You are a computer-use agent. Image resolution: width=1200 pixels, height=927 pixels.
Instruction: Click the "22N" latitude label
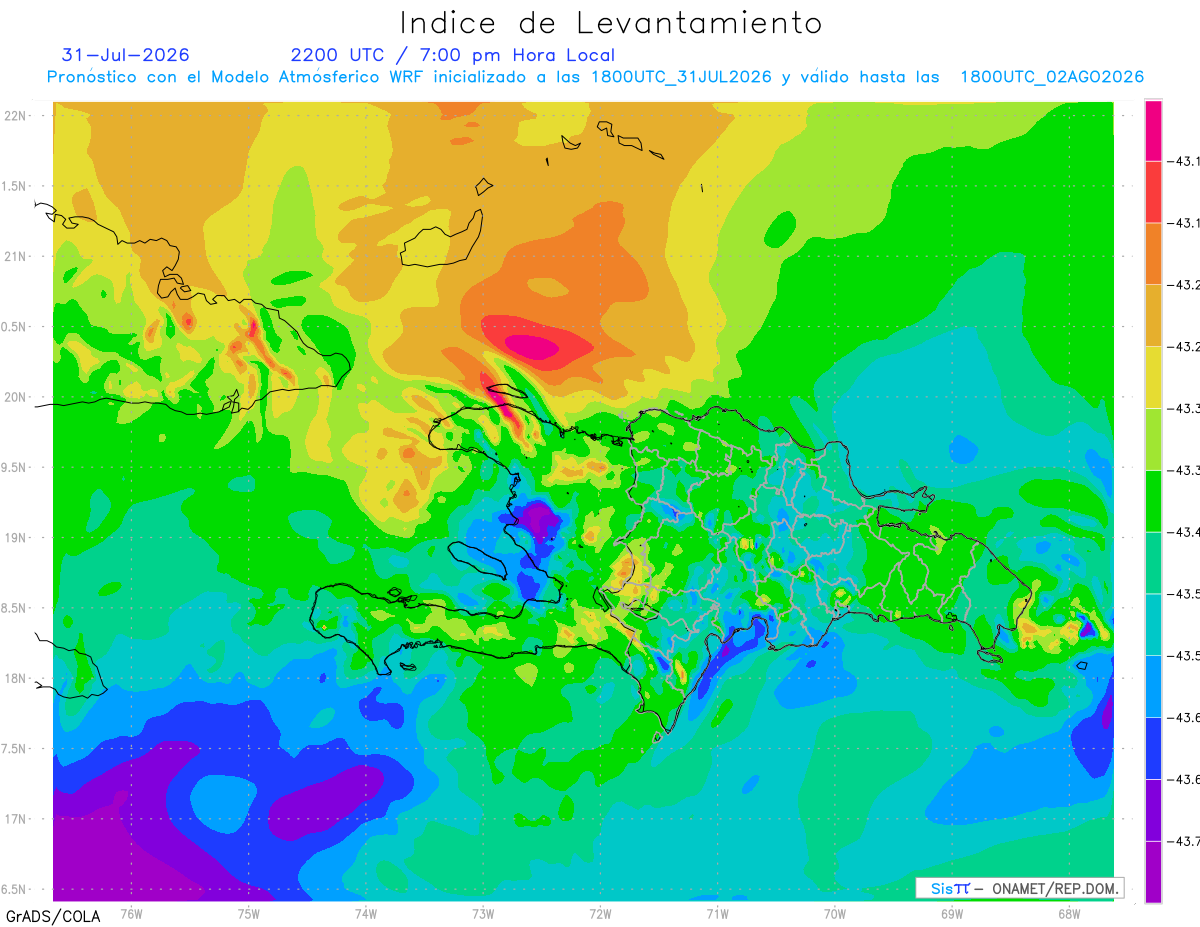[17, 116]
